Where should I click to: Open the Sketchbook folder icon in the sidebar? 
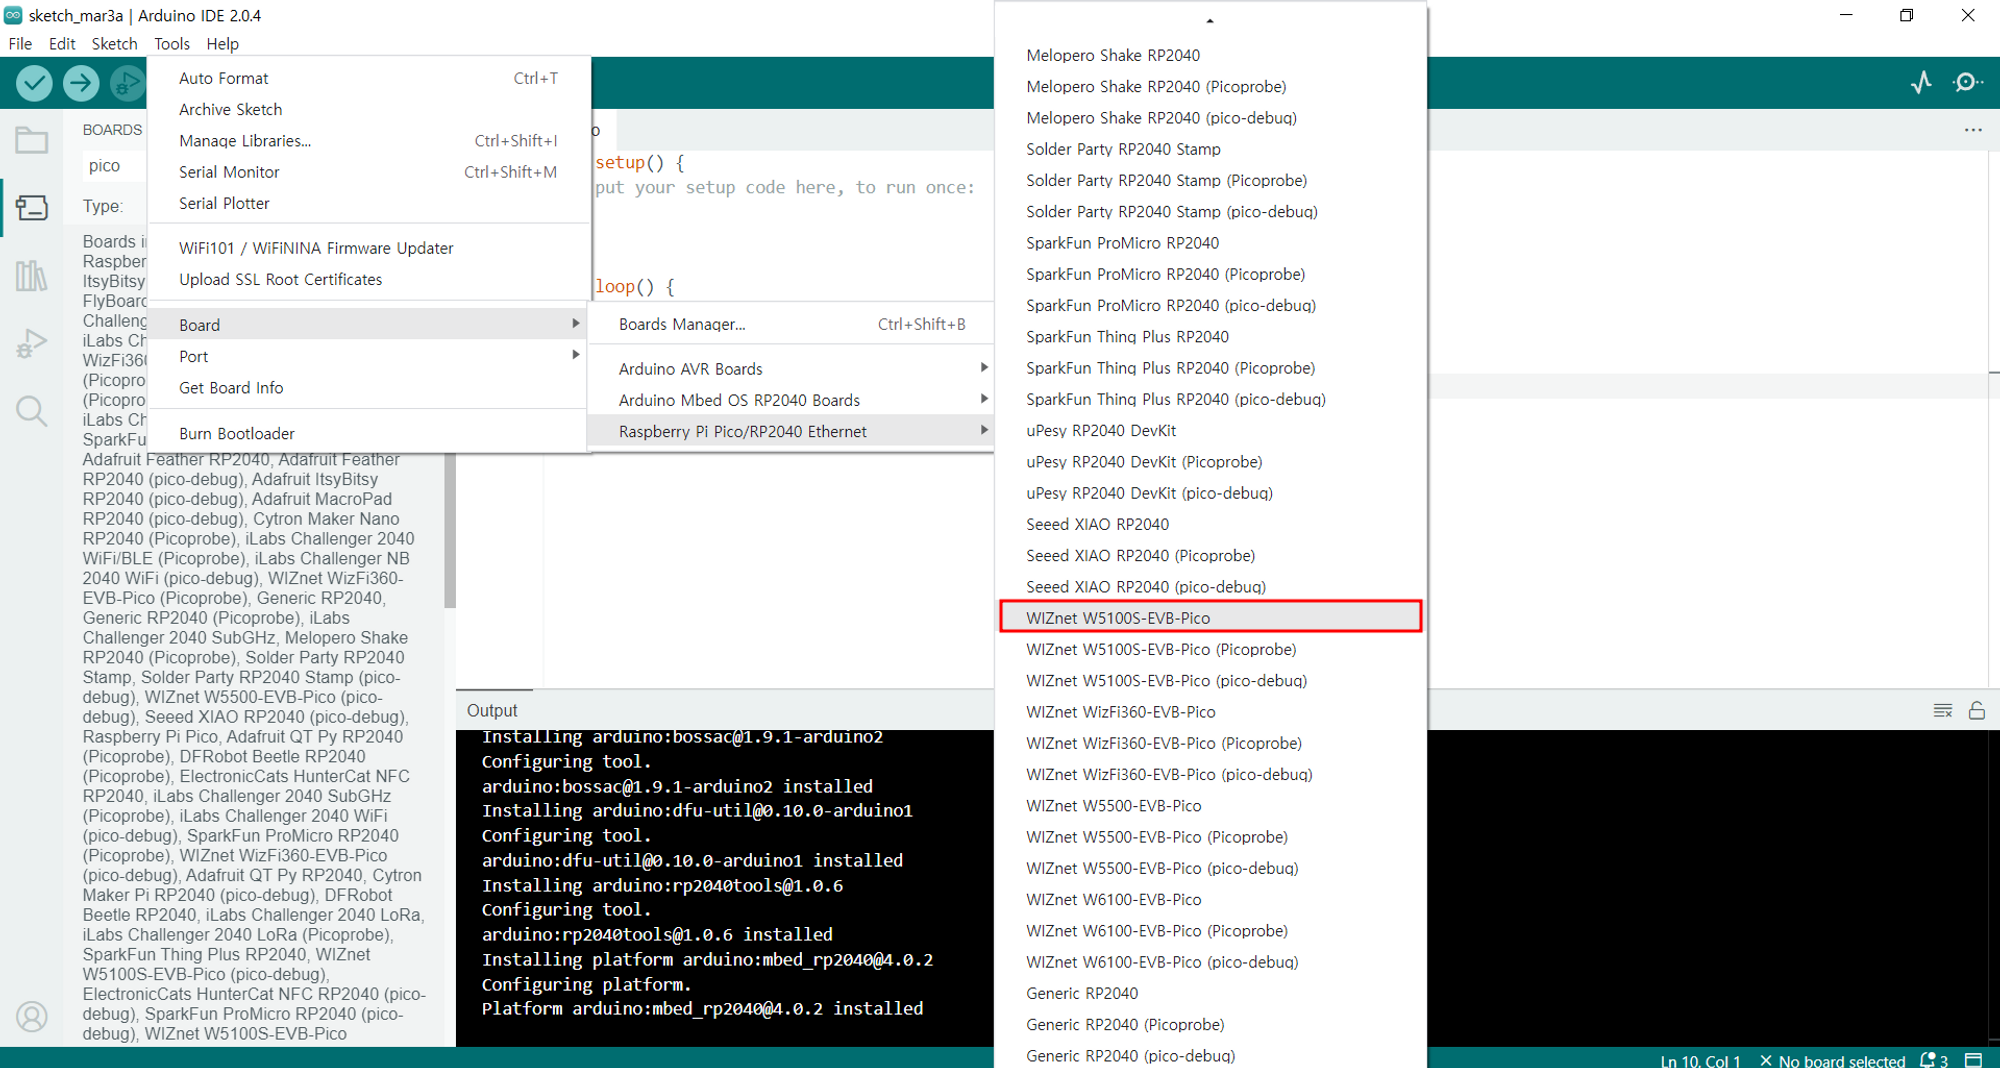coord(32,140)
